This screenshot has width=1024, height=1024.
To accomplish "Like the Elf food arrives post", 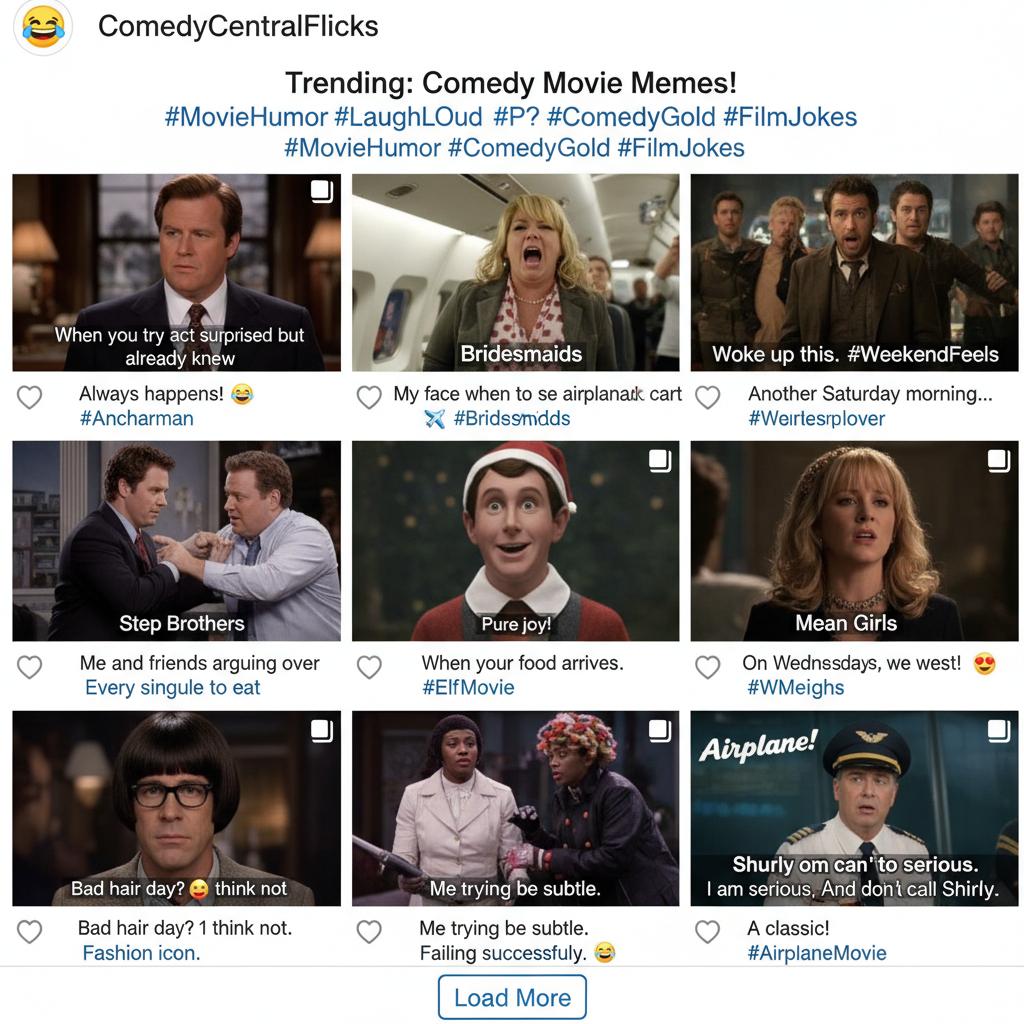I will tap(369, 667).
